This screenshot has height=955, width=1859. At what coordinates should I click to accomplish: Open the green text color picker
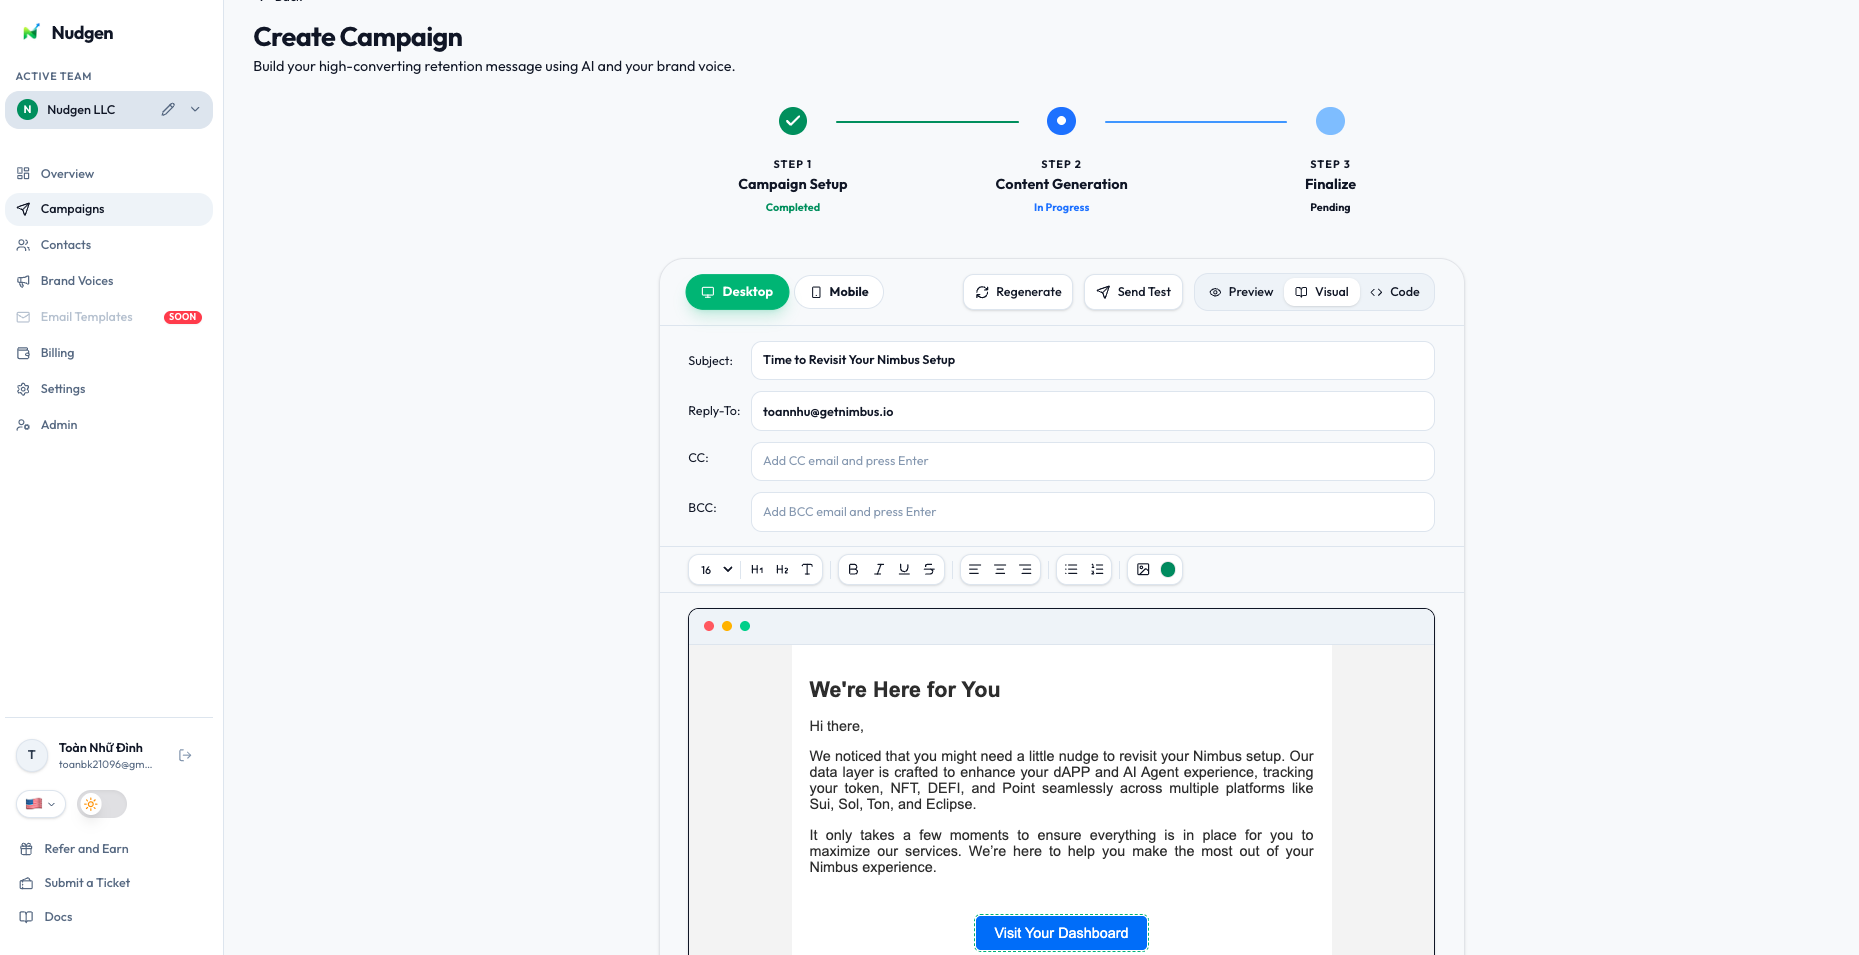(1168, 570)
